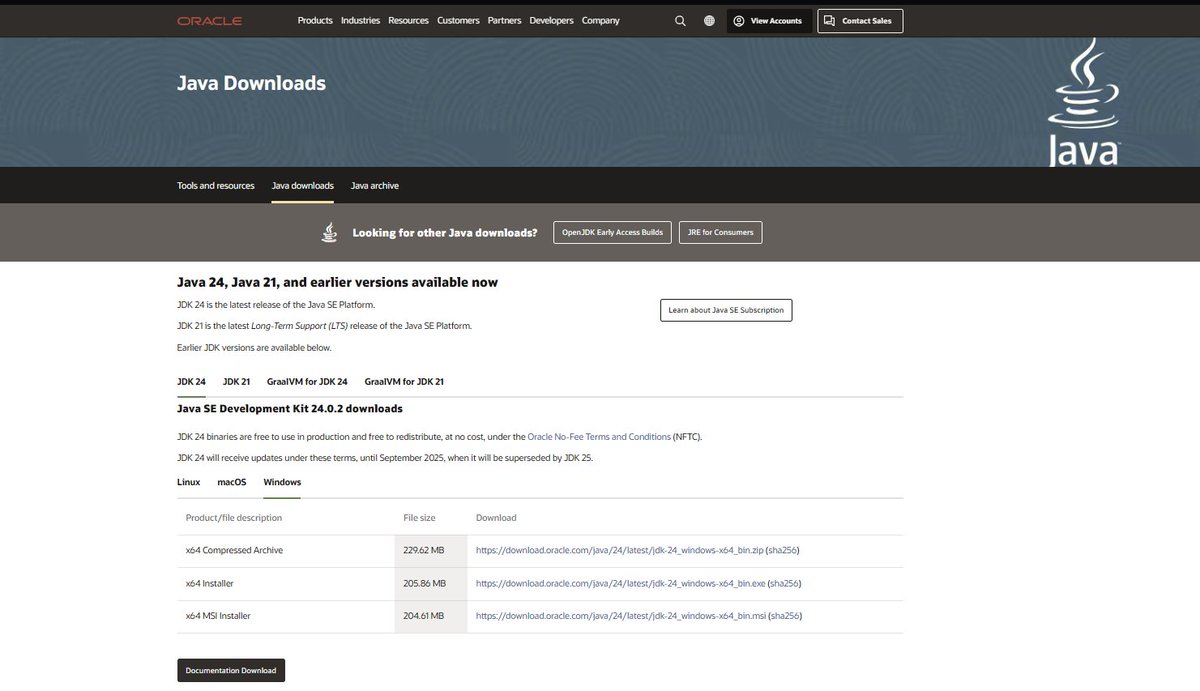The height and width of the screenshot is (691, 1200).
Task: Click the 'Download' column header
Action: [496, 518]
